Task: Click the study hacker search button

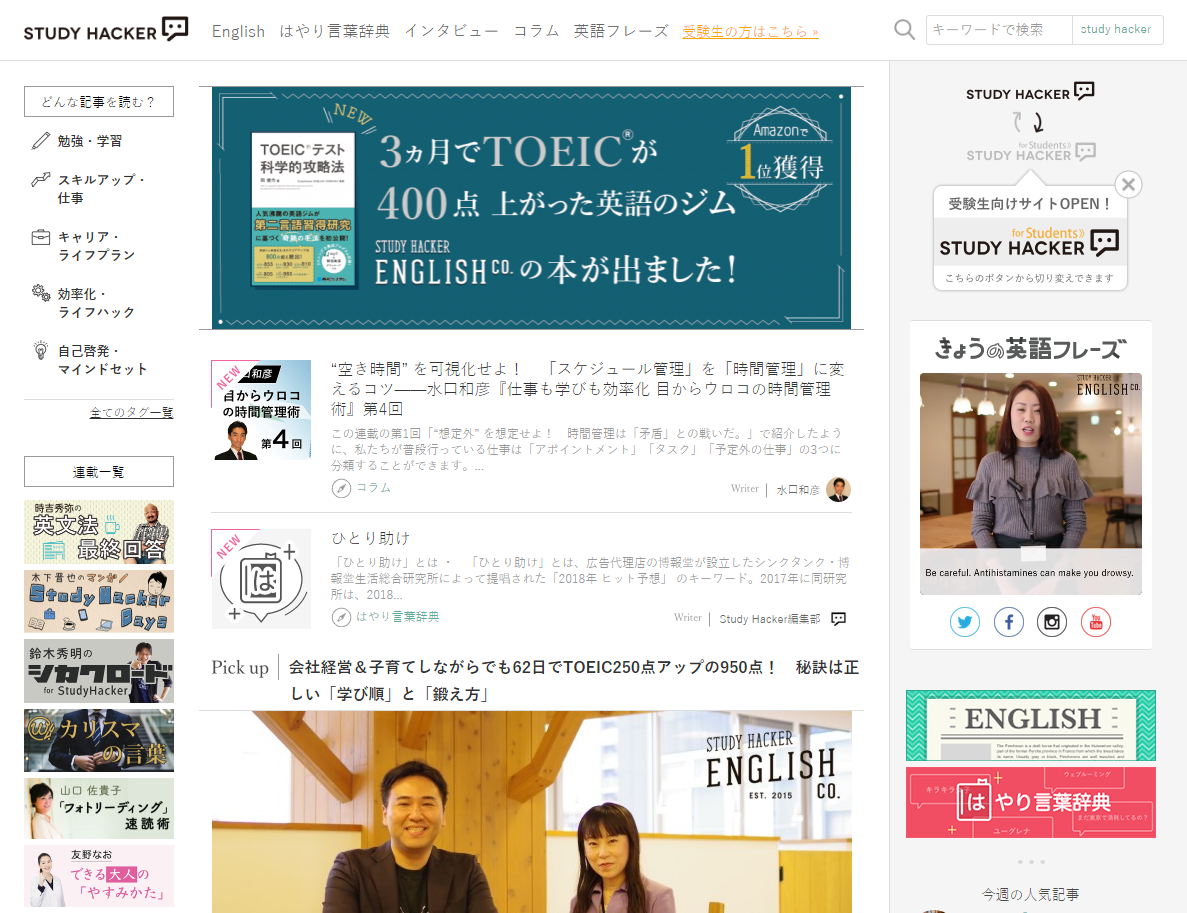Action: tap(1117, 30)
